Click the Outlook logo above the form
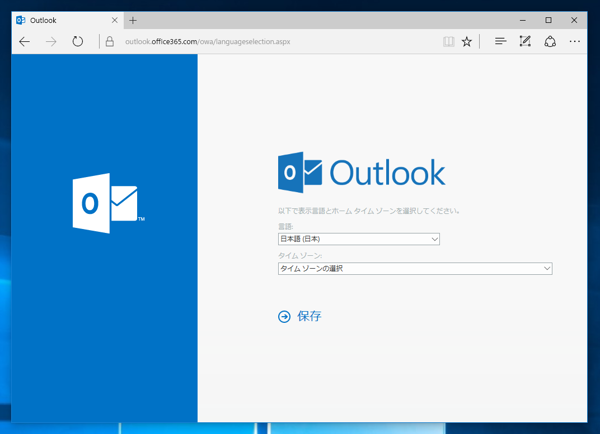The width and height of the screenshot is (600, 434). click(x=362, y=173)
